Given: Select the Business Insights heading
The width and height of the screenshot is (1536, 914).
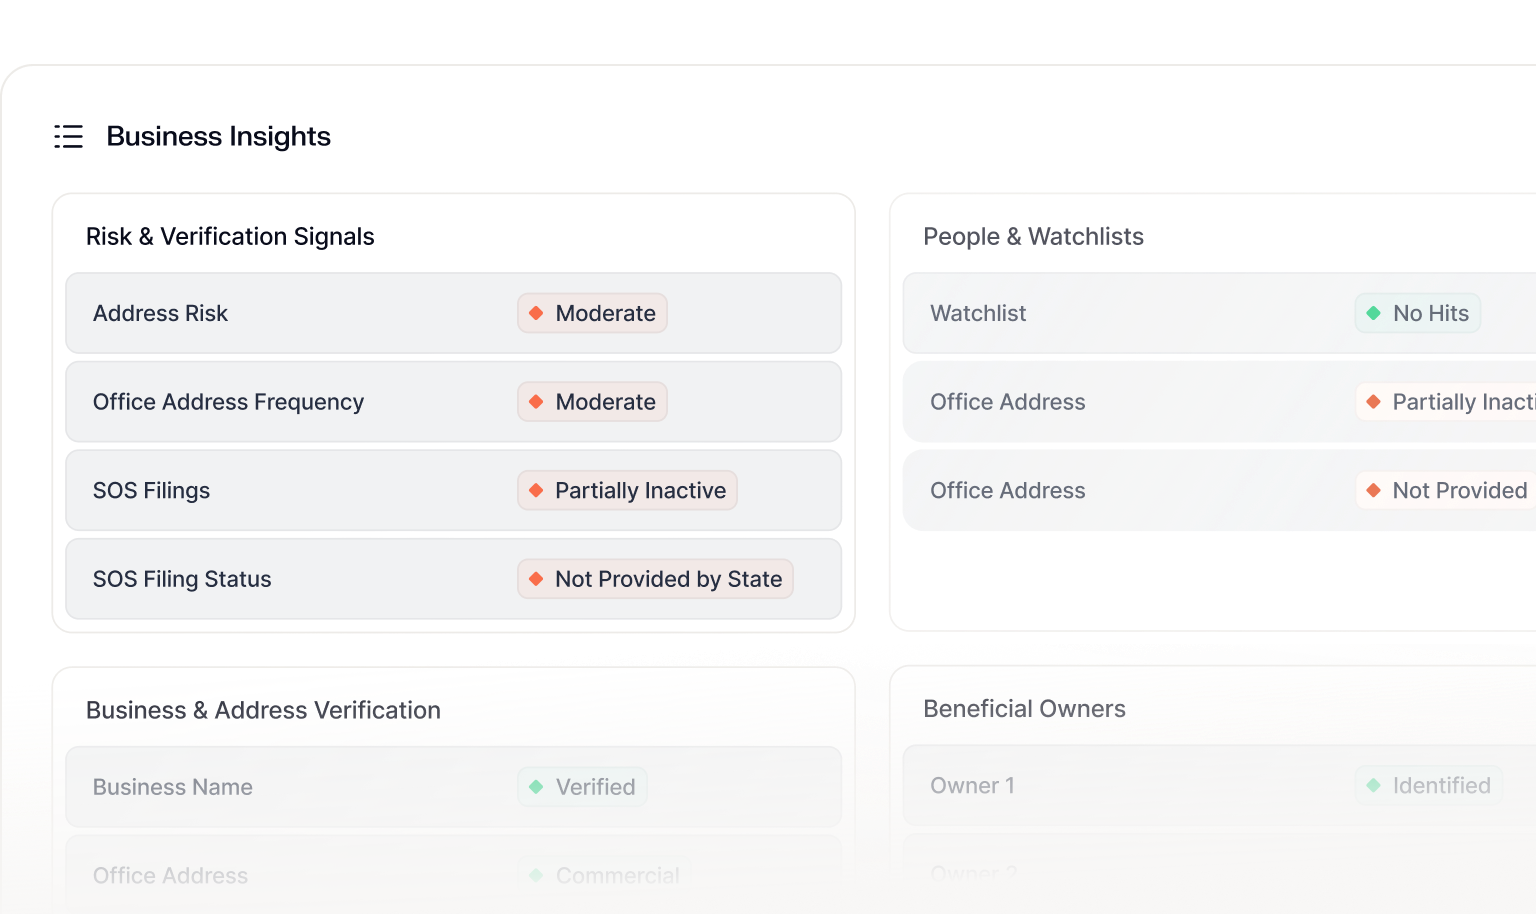Looking at the screenshot, I should [x=218, y=136].
